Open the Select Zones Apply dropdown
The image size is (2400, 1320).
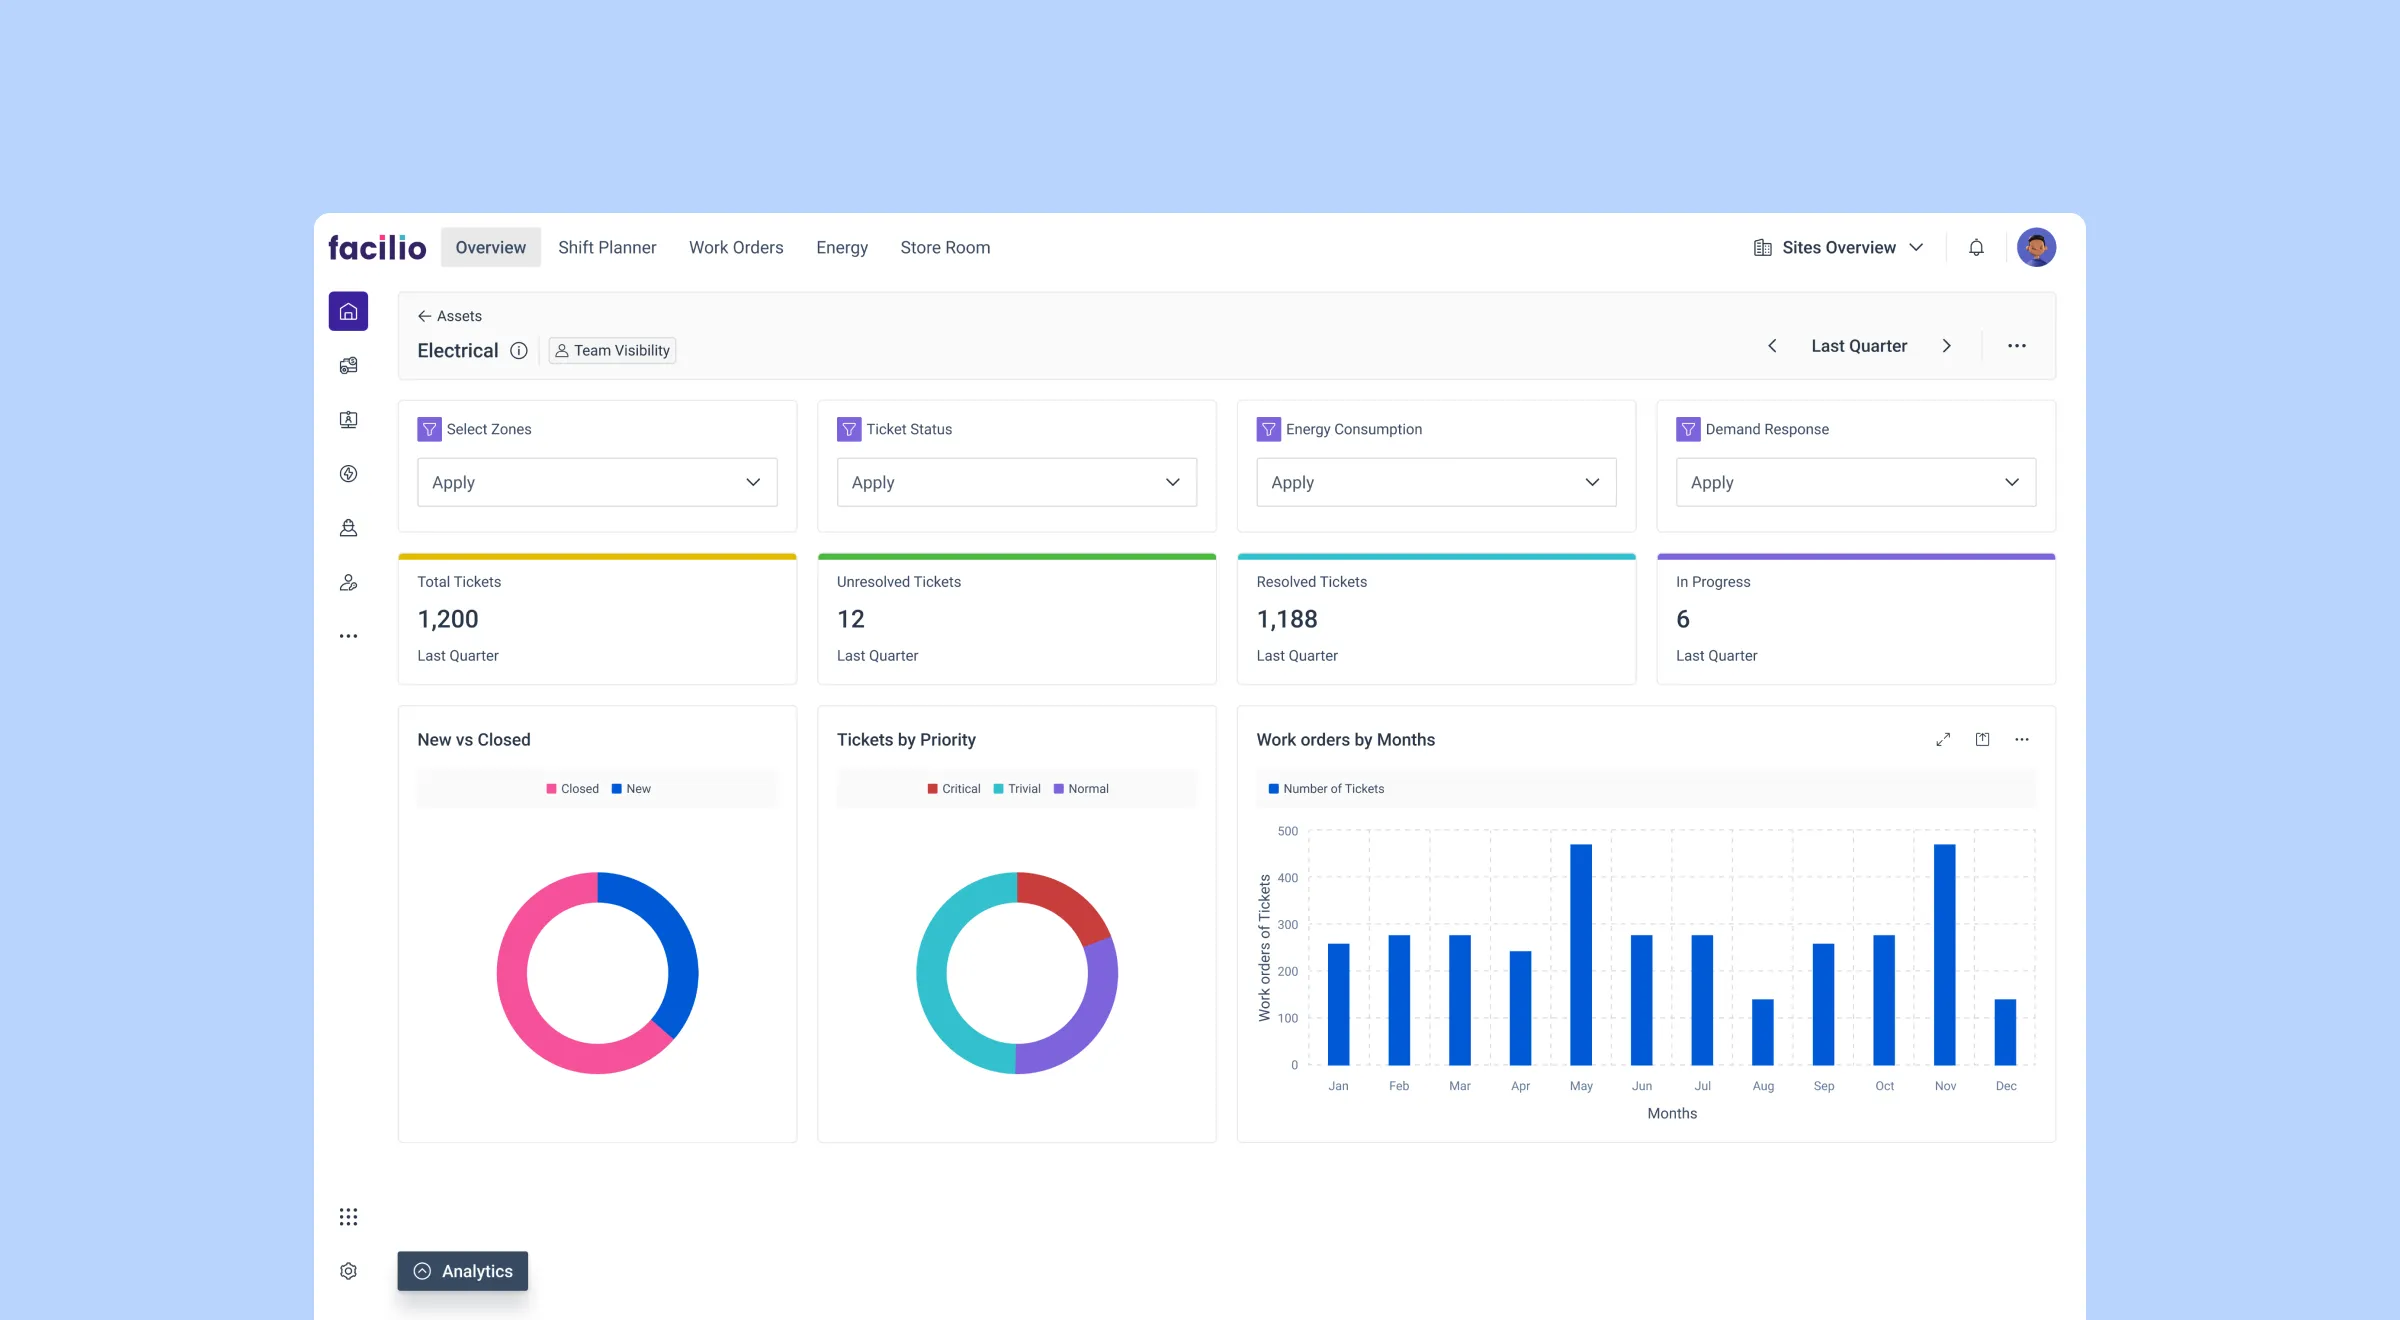tap(597, 482)
